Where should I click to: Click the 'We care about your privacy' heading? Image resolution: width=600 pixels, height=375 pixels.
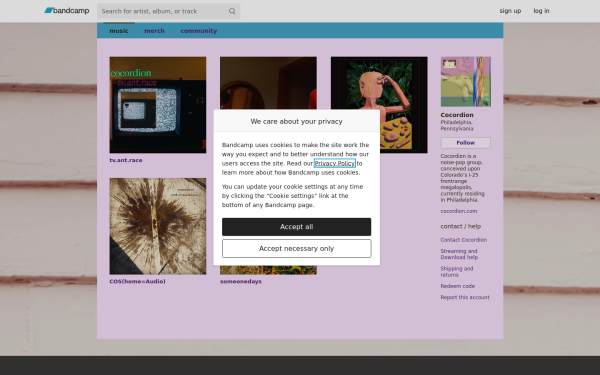click(296, 121)
